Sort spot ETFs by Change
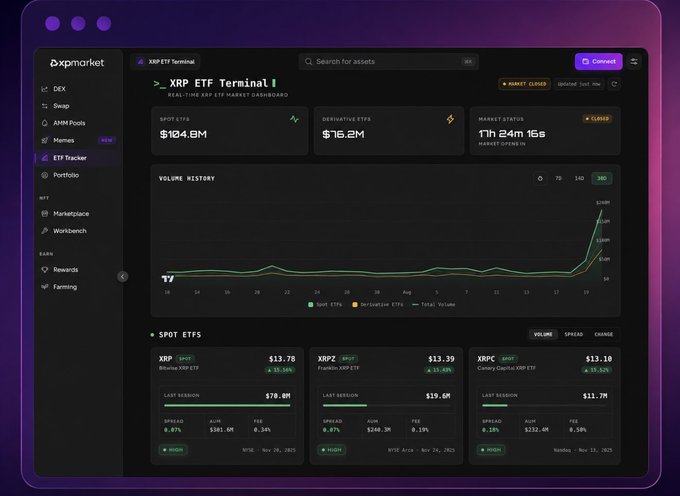The image size is (680, 496). [x=603, y=334]
